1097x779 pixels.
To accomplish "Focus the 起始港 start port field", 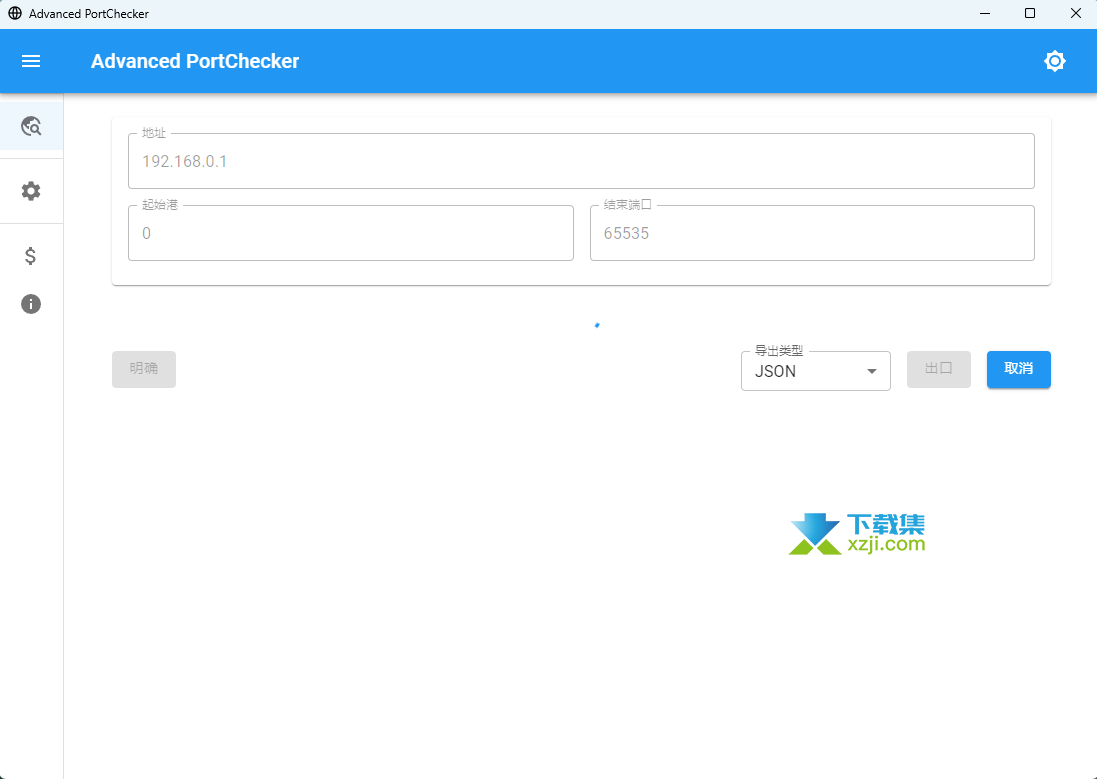I will coord(351,233).
